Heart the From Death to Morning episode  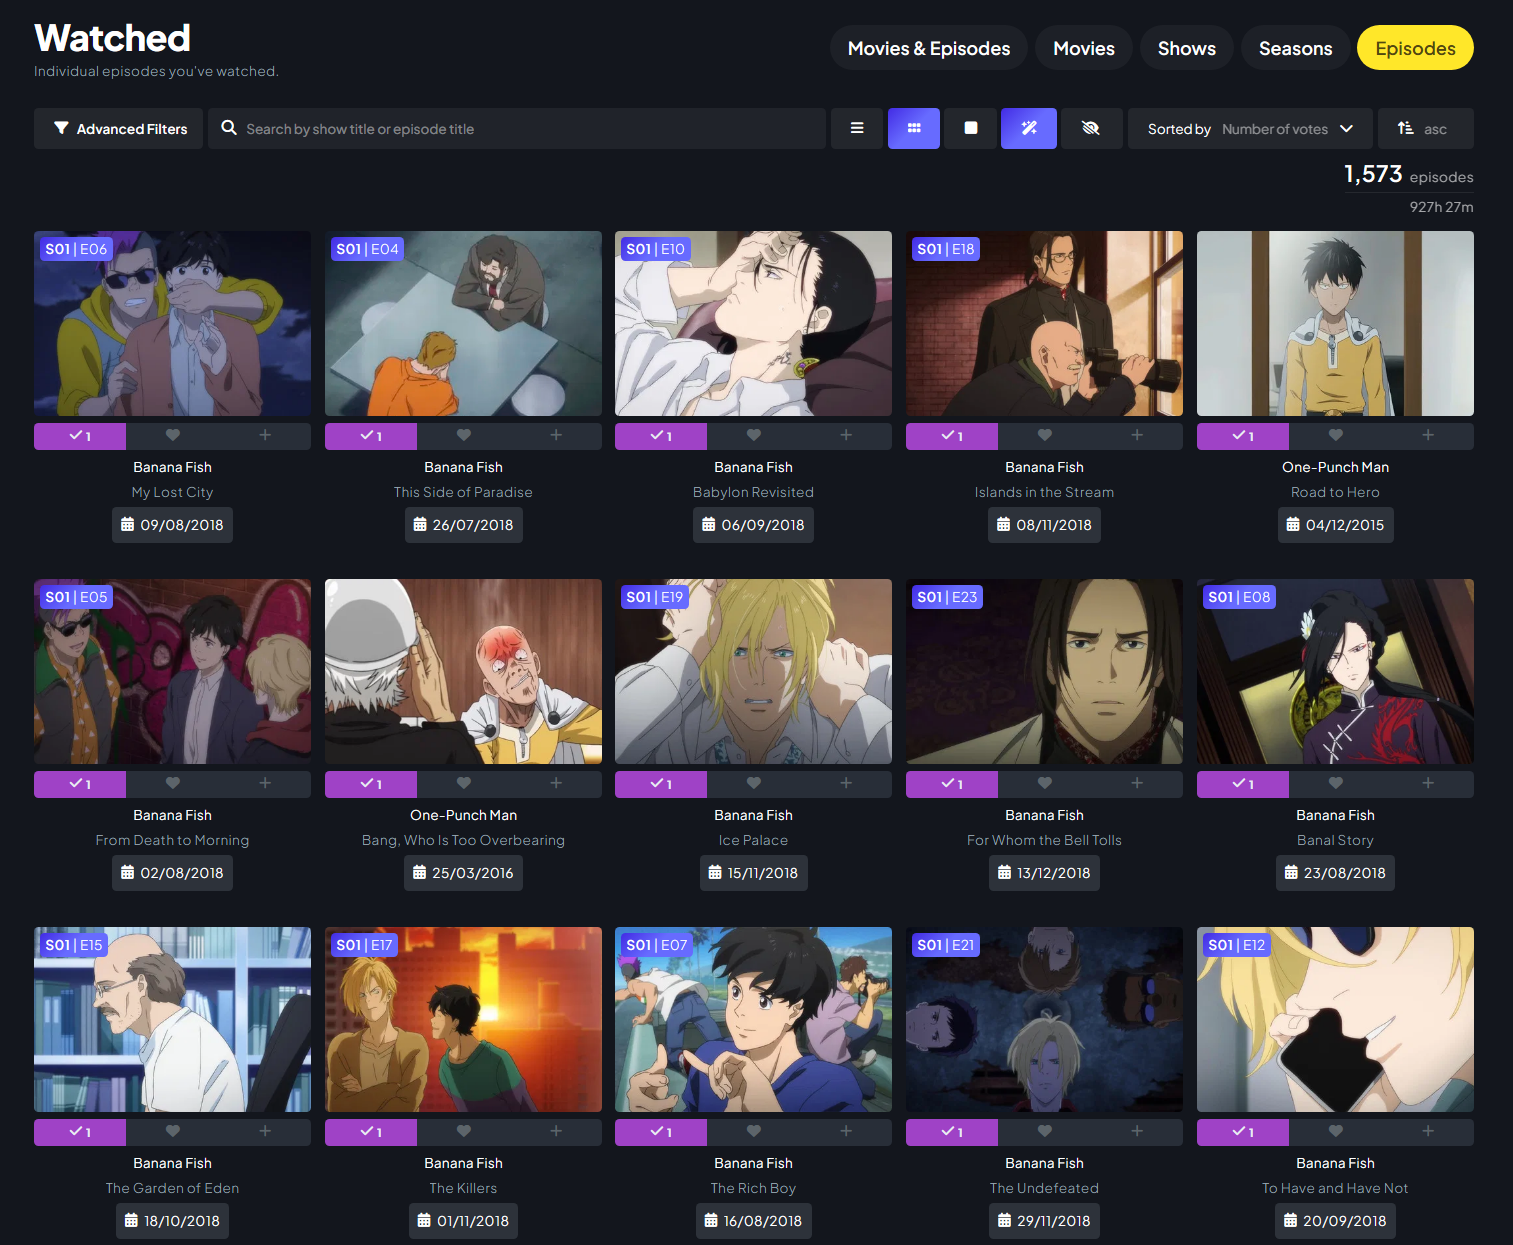[173, 784]
